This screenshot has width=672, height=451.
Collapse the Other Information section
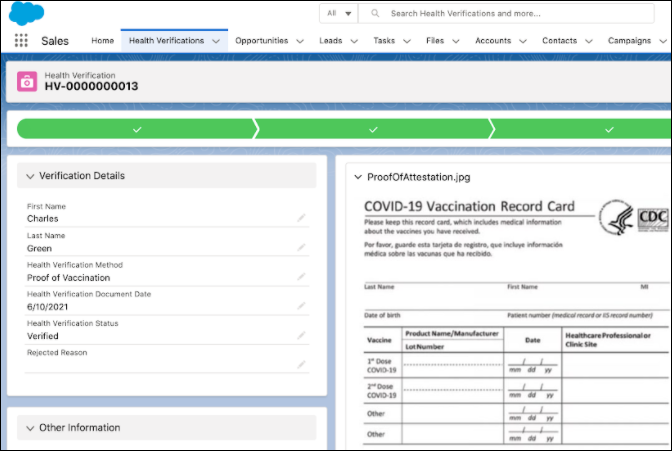click(x=30, y=428)
